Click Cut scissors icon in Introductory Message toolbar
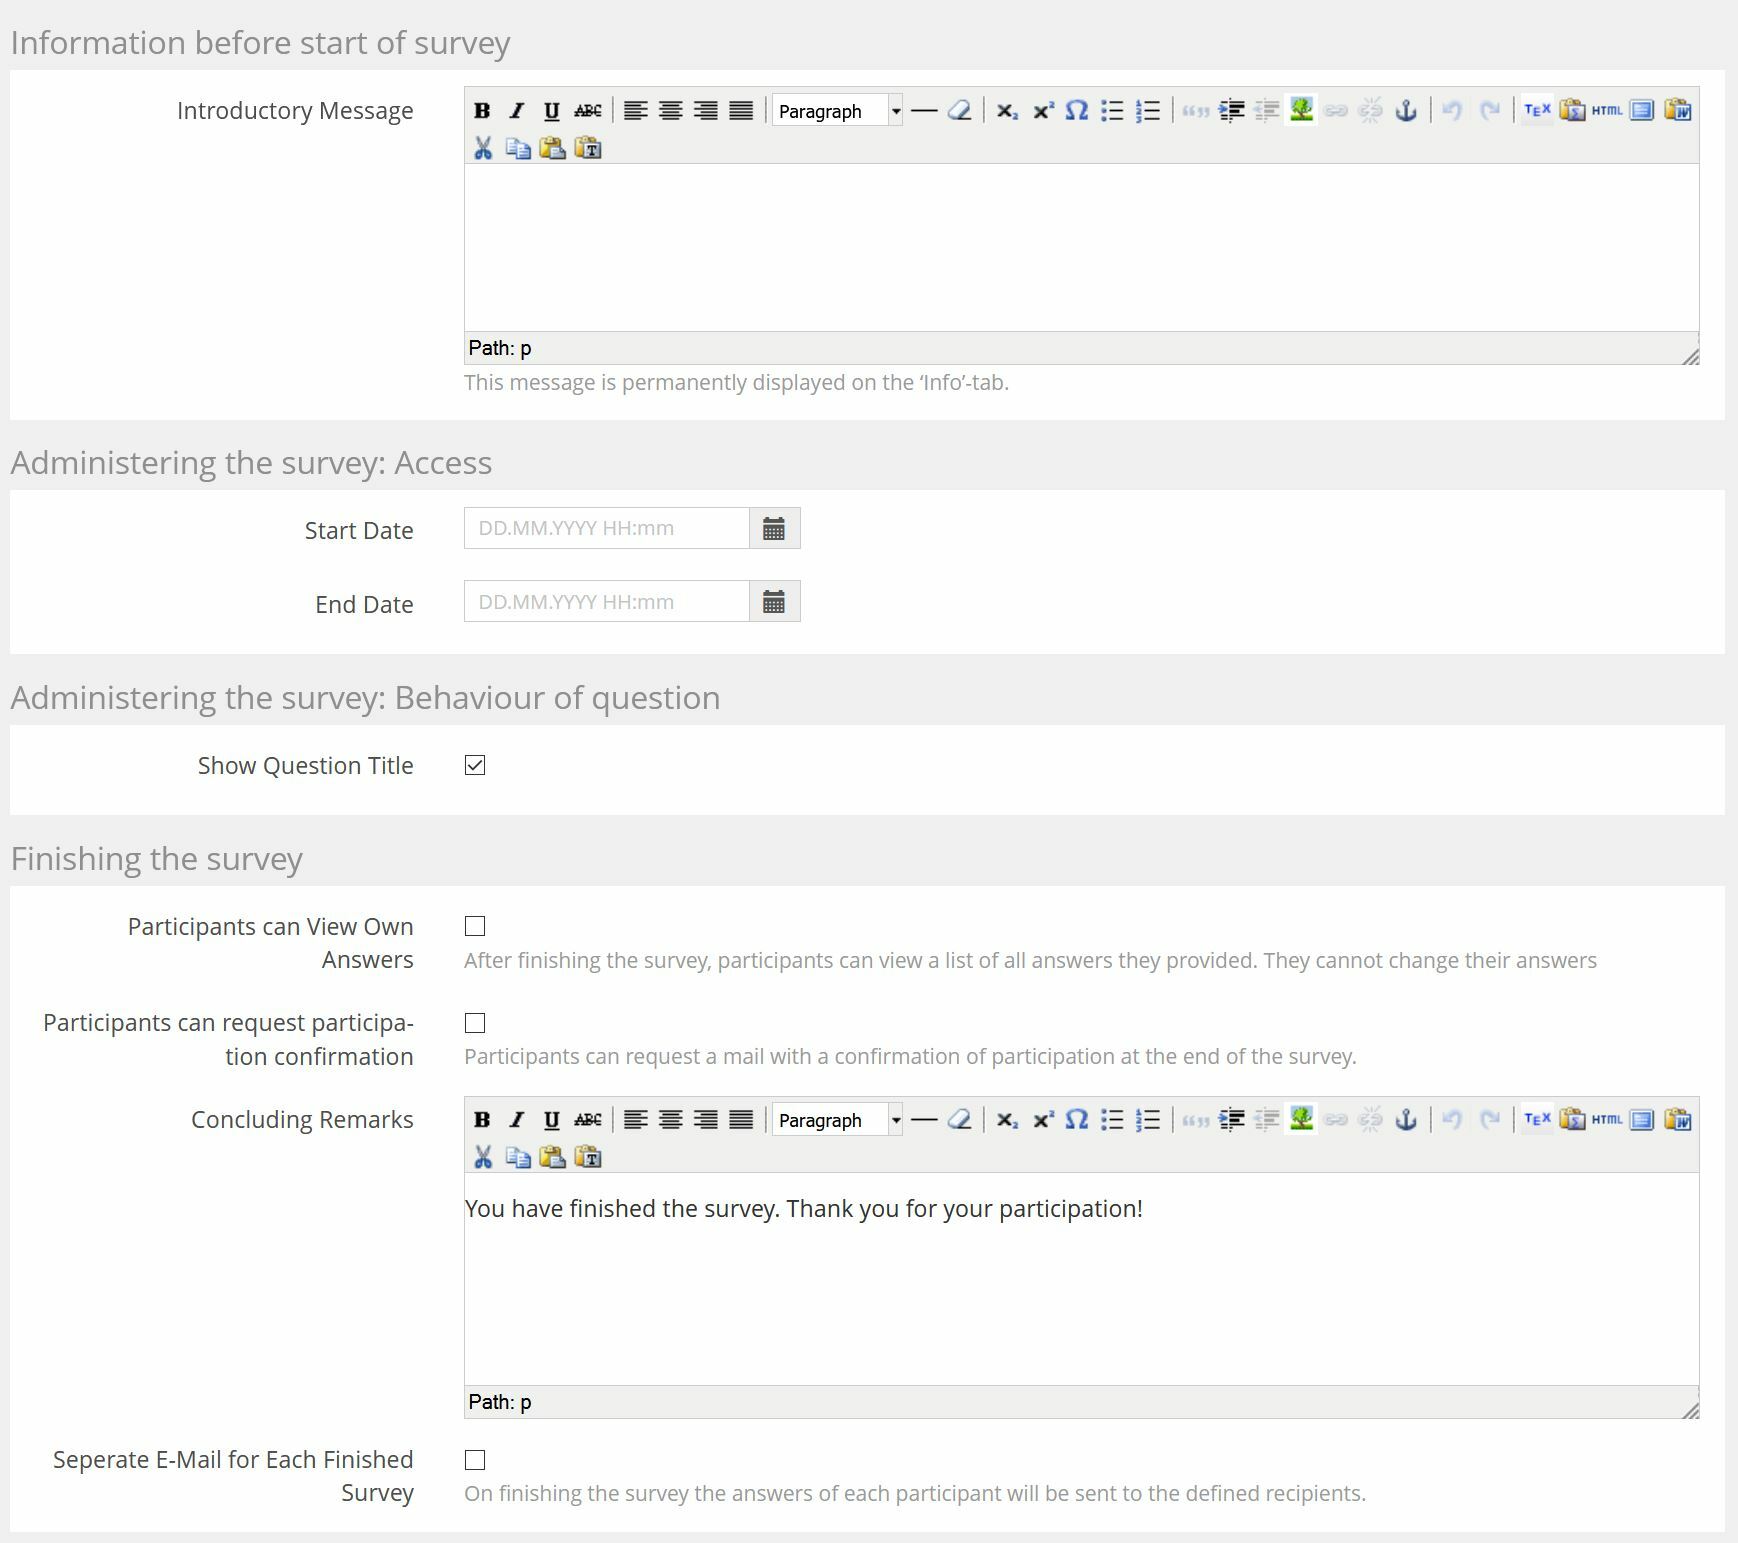 point(483,149)
